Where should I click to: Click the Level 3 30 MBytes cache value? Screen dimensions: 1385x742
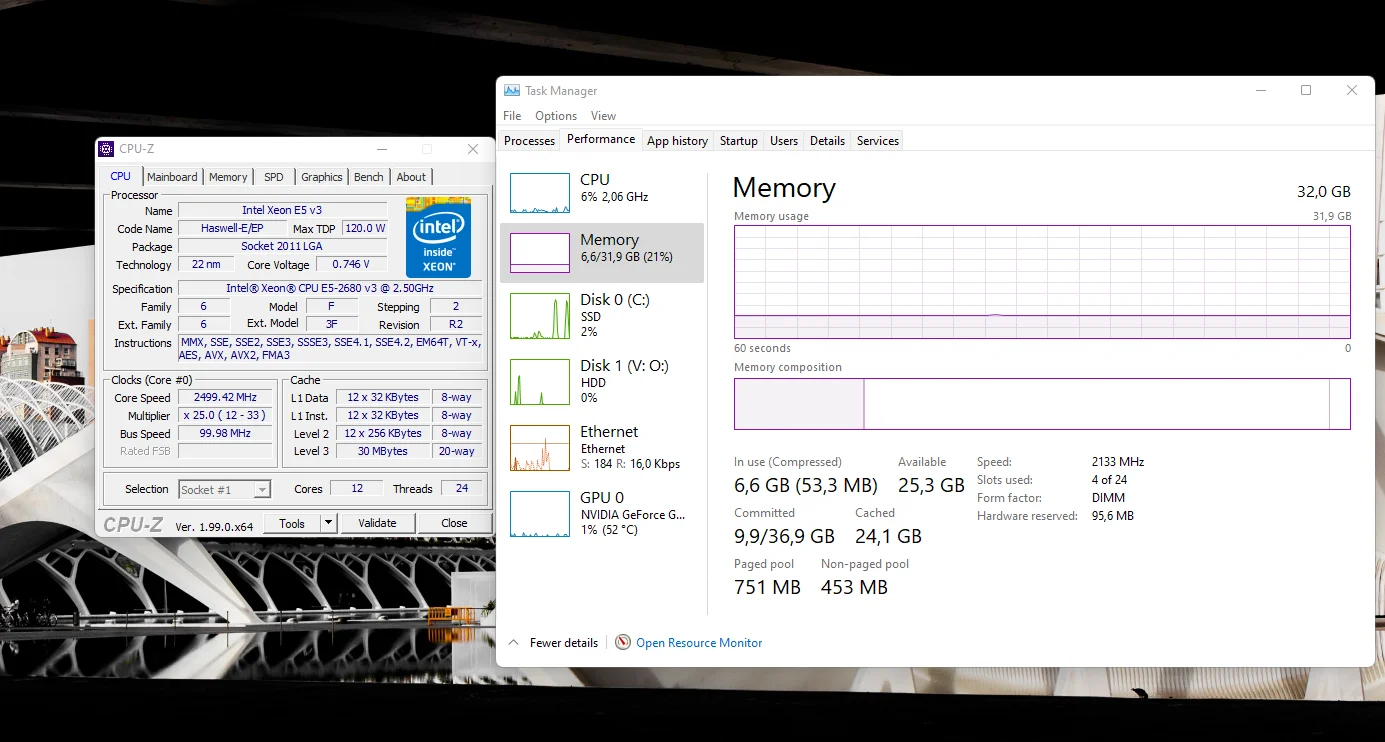[x=383, y=452]
